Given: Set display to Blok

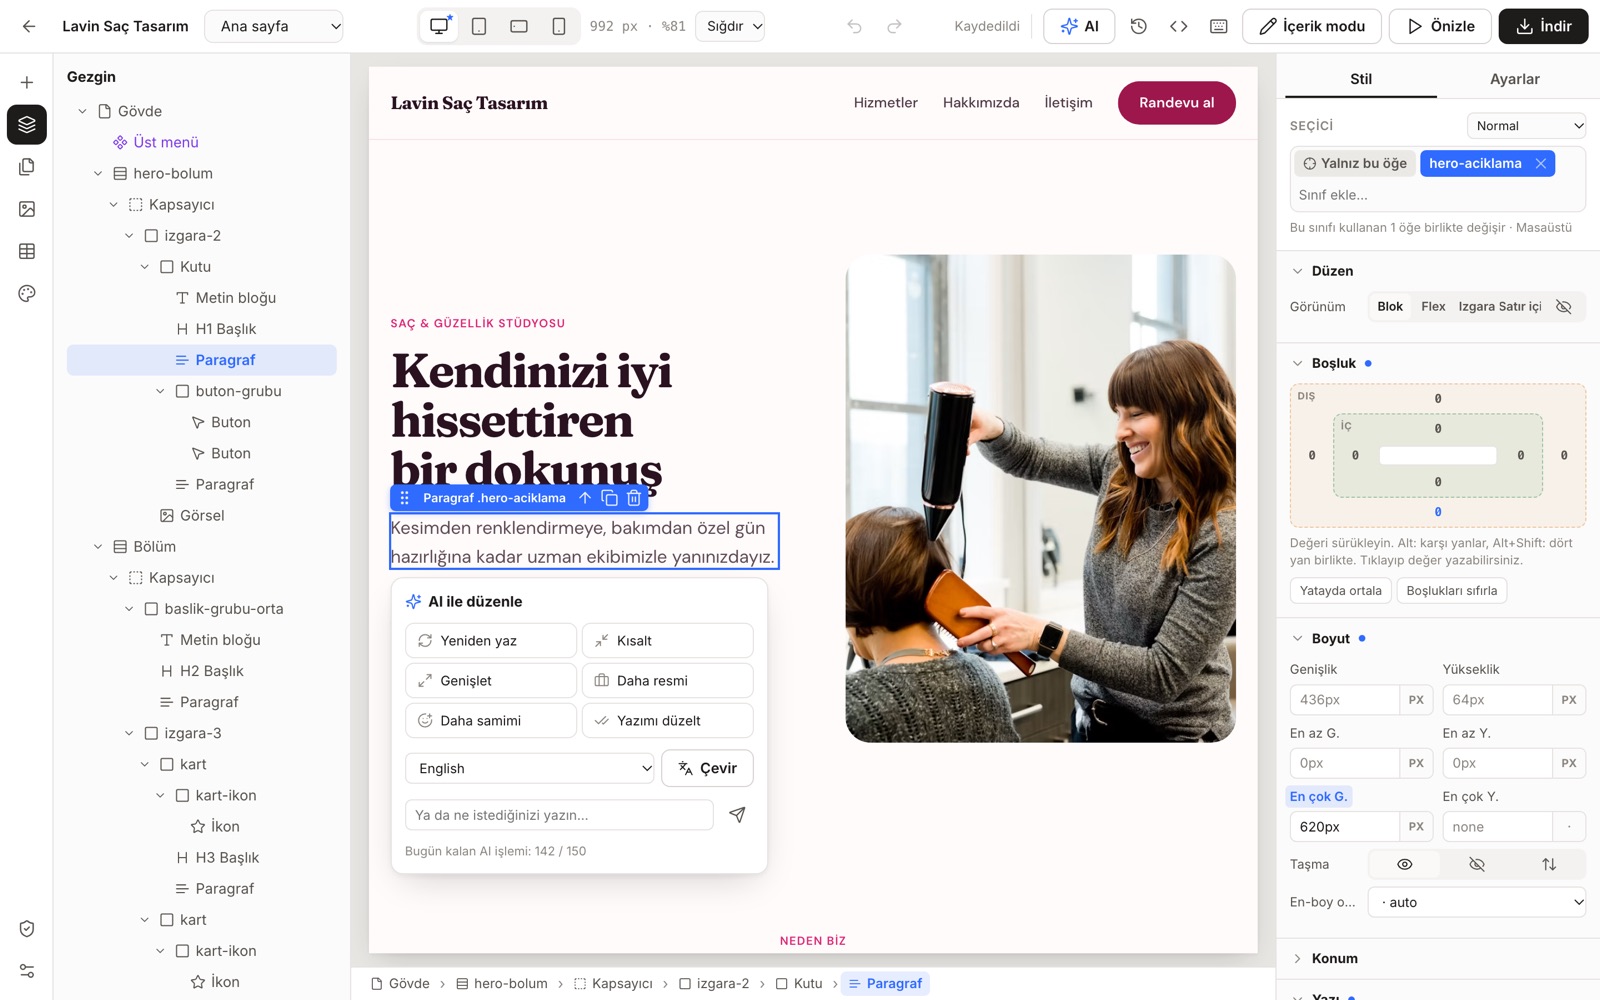Looking at the screenshot, I should pos(1390,306).
